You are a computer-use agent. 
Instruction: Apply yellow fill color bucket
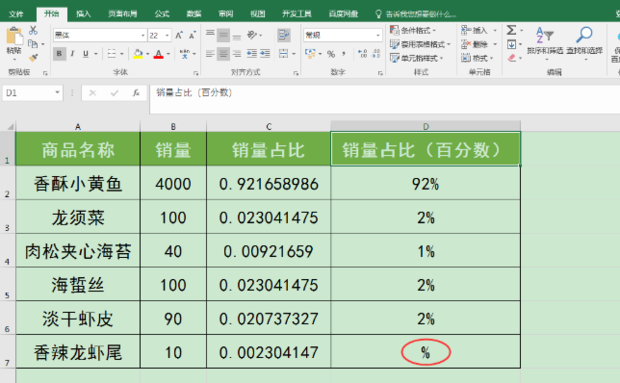pyautogui.click(x=138, y=54)
